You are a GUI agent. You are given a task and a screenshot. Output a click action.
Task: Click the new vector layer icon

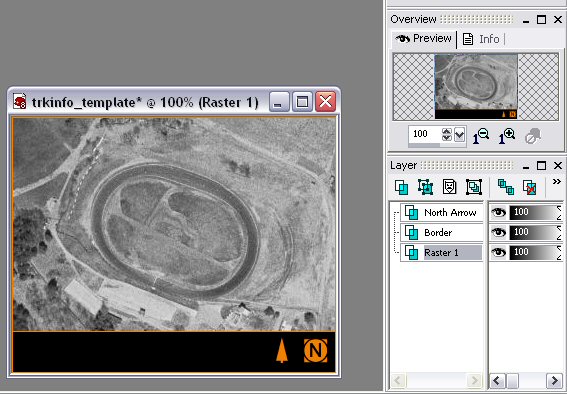426,187
